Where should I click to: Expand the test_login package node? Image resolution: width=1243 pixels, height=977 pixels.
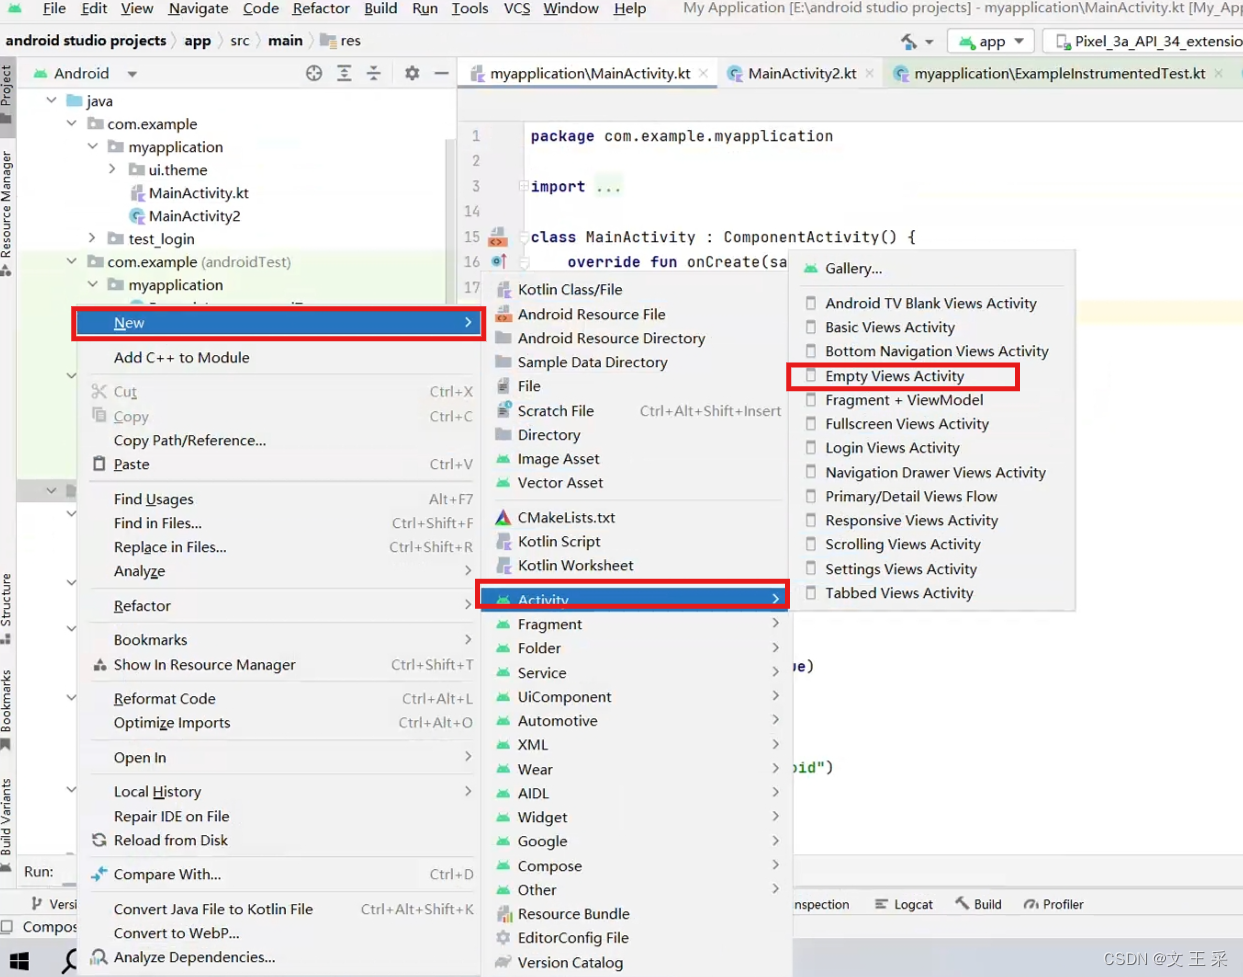pyautogui.click(x=92, y=238)
